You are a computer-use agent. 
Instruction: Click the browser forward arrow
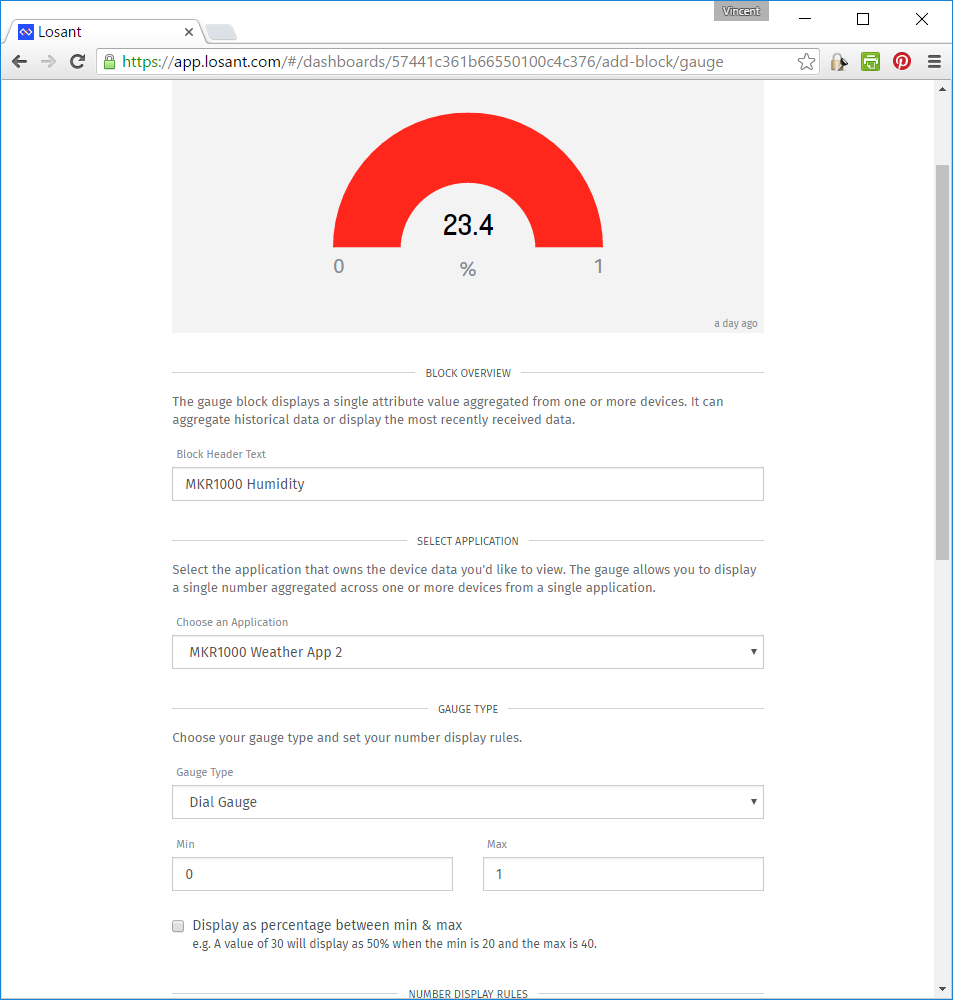click(48, 62)
